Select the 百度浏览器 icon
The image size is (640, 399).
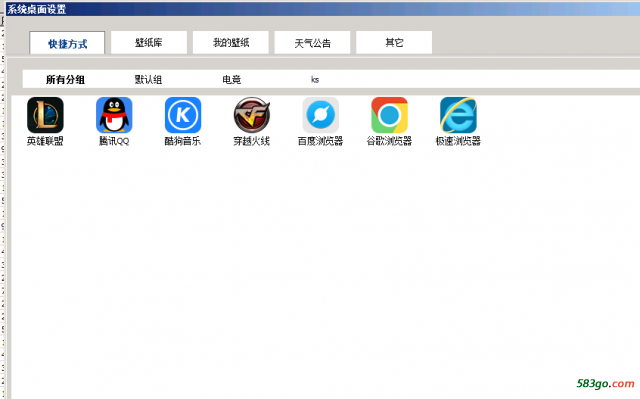coord(320,115)
